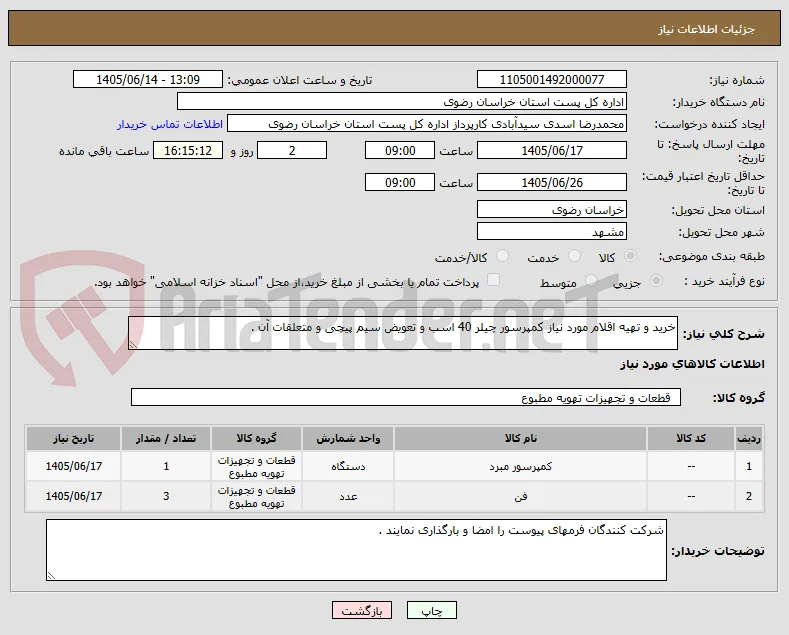
Task: Click the کمپرسور مبرد item name cell
Action: pos(520,466)
